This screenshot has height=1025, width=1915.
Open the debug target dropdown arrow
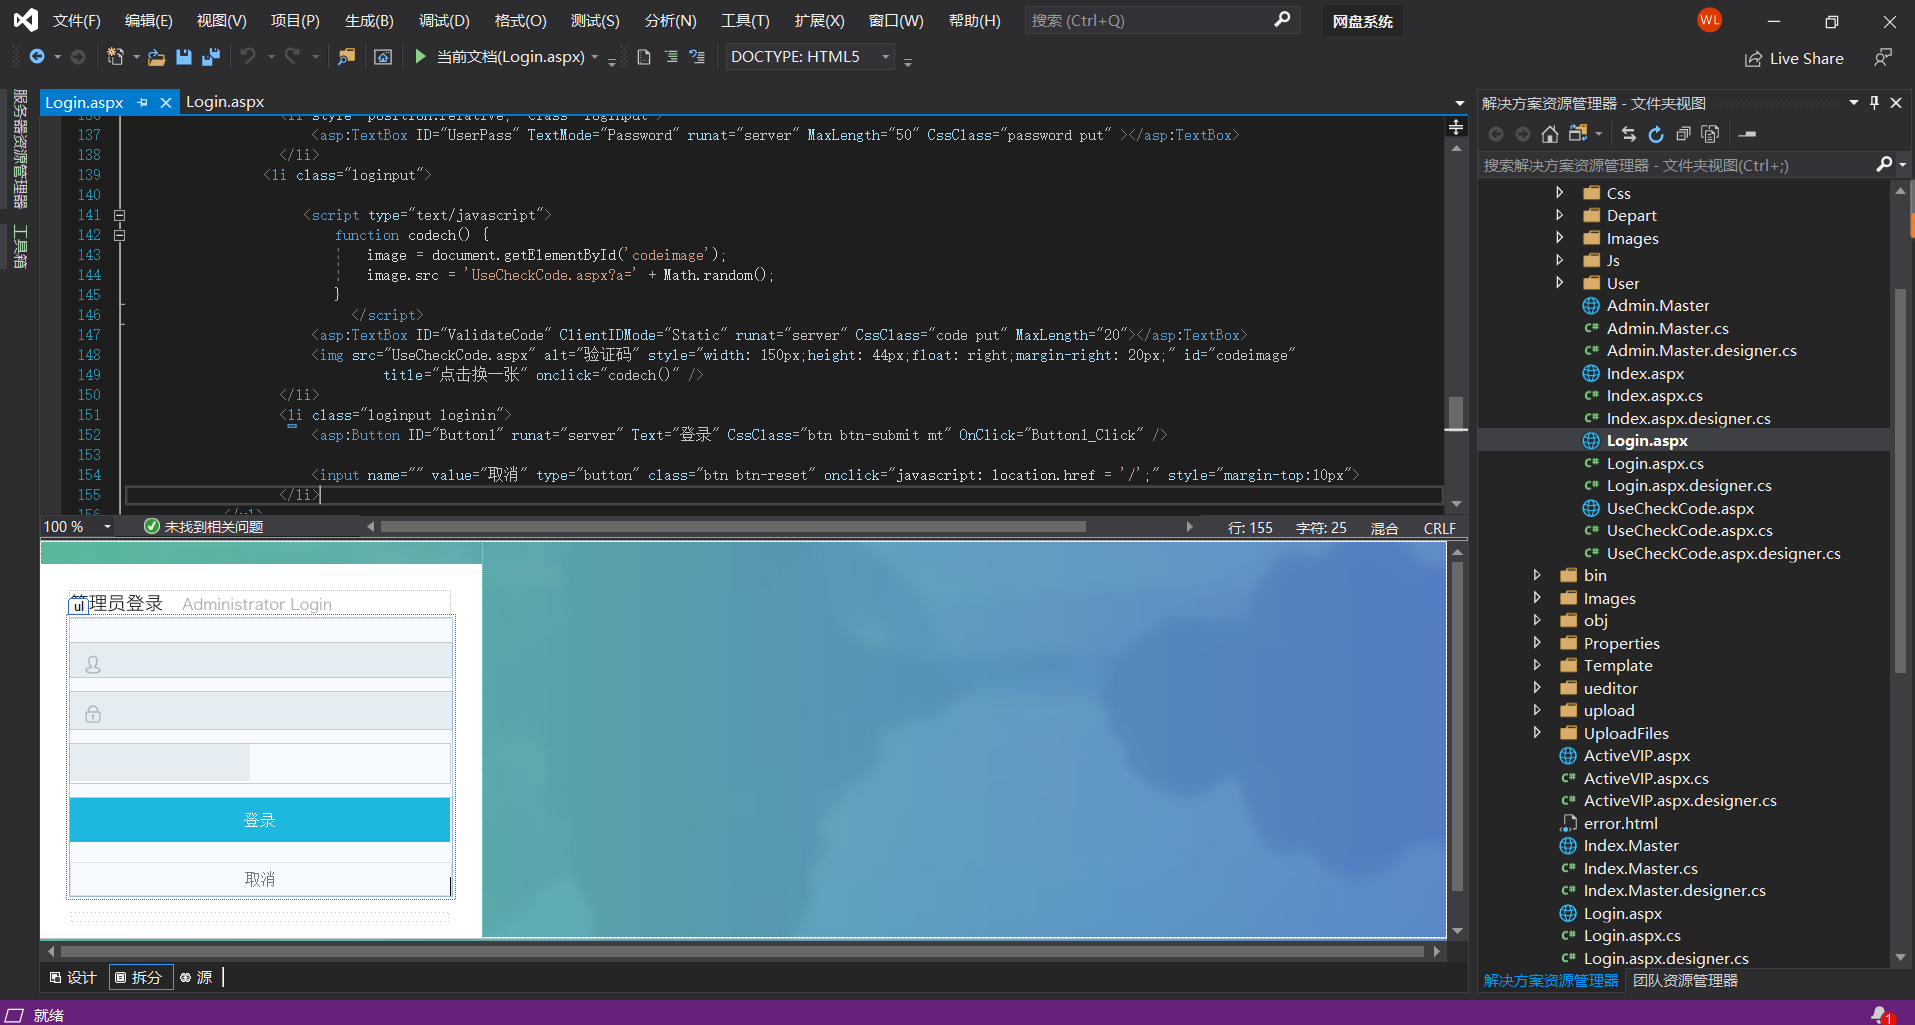point(595,57)
